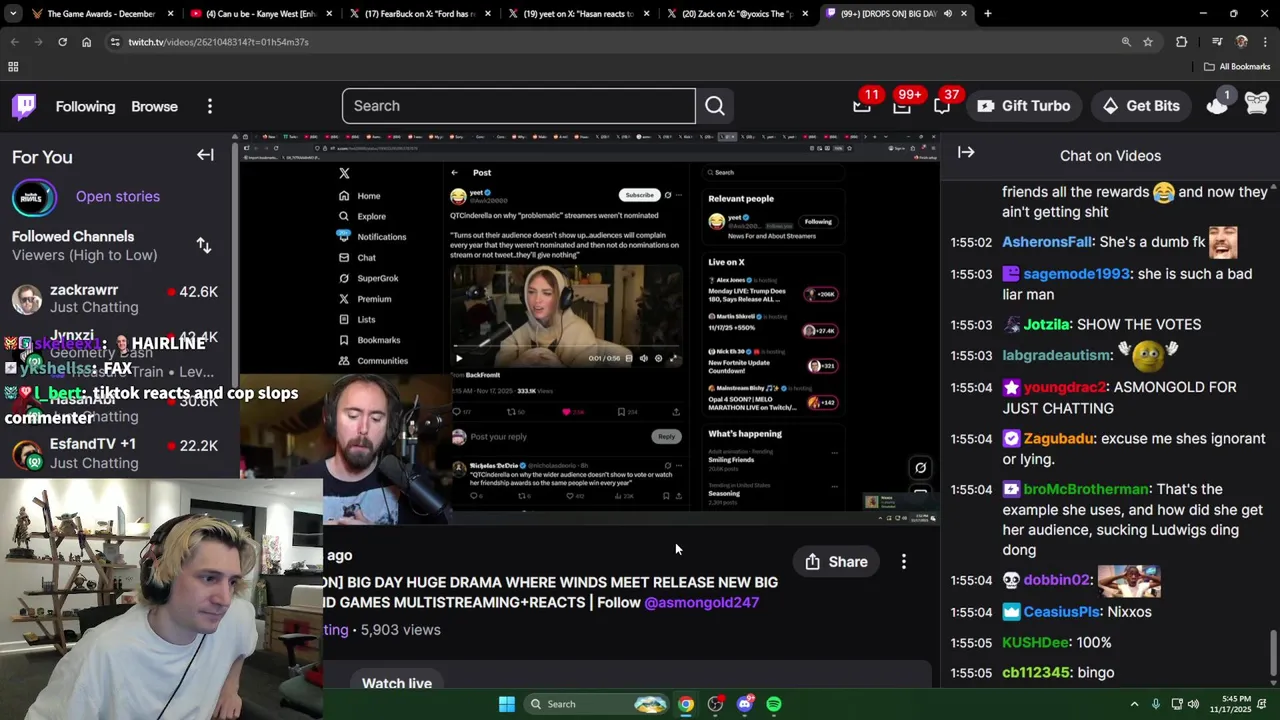Open the @asmongold247 link in the title
Image resolution: width=1280 pixels, height=720 pixels.
[x=701, y=603]
